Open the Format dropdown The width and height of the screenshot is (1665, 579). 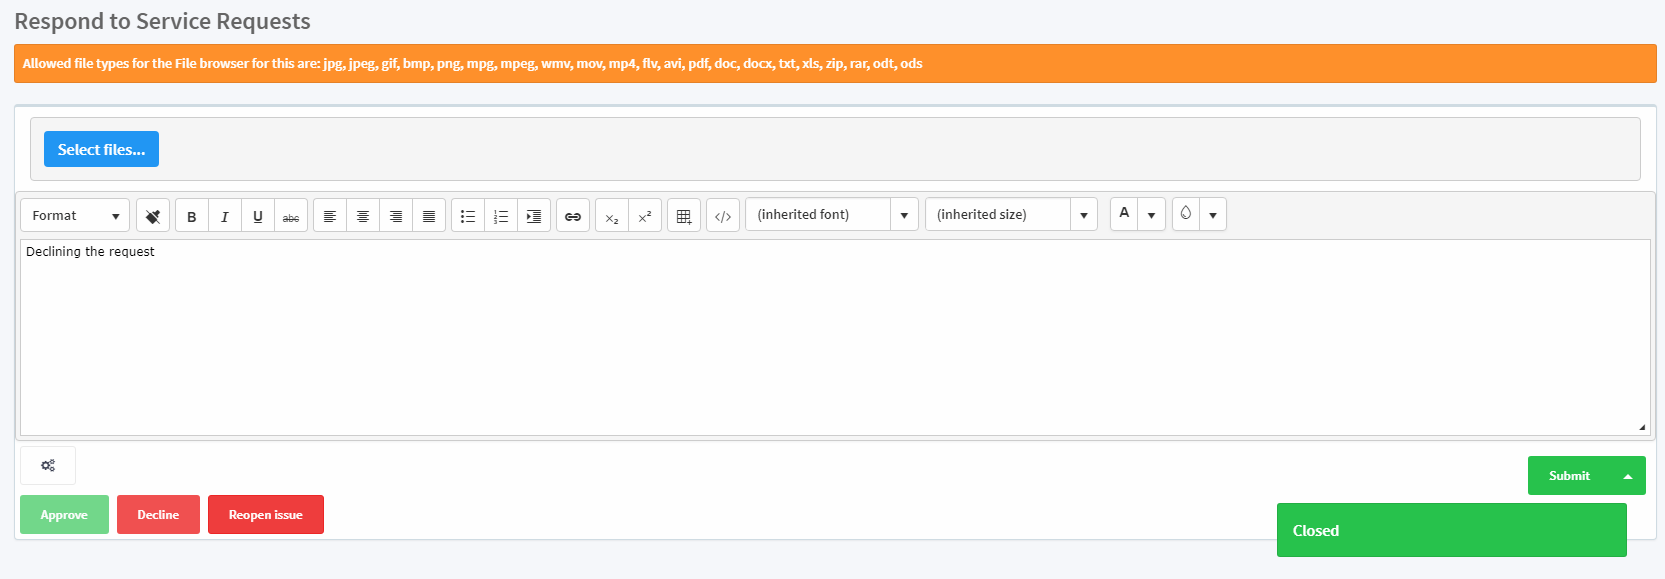click(x=75, y=216)
